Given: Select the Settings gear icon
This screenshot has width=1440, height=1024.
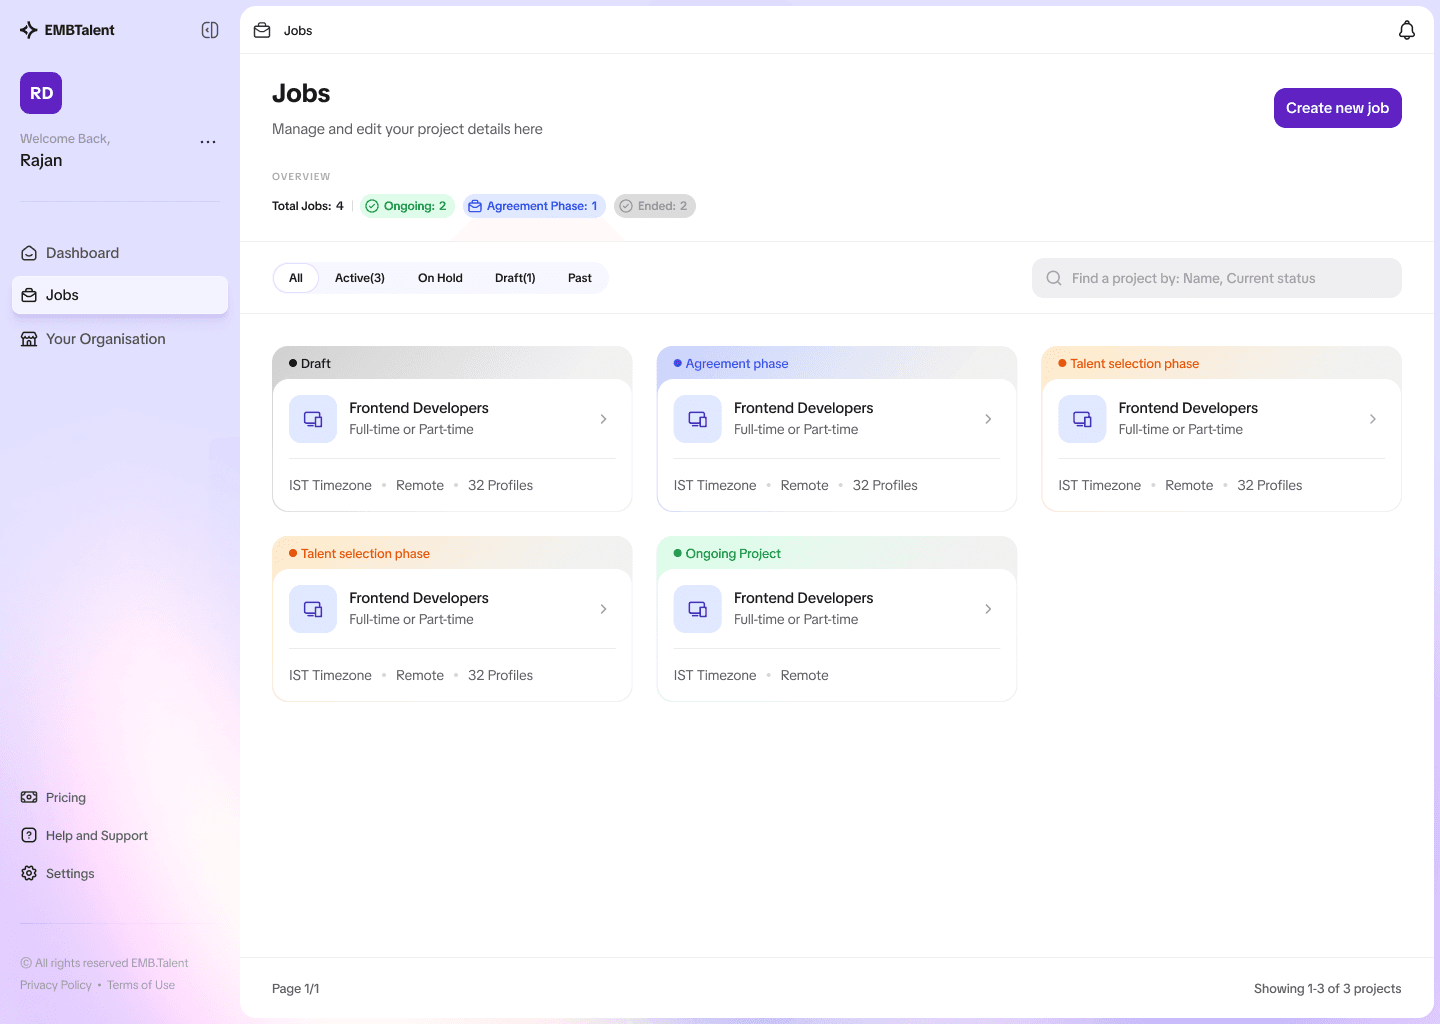Looking at the screenshot, I should (28, 873).
